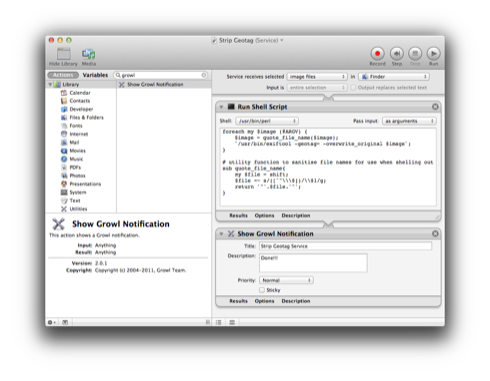Open the Pass input 'as arguments' dropdown

(x=409, y=121)
